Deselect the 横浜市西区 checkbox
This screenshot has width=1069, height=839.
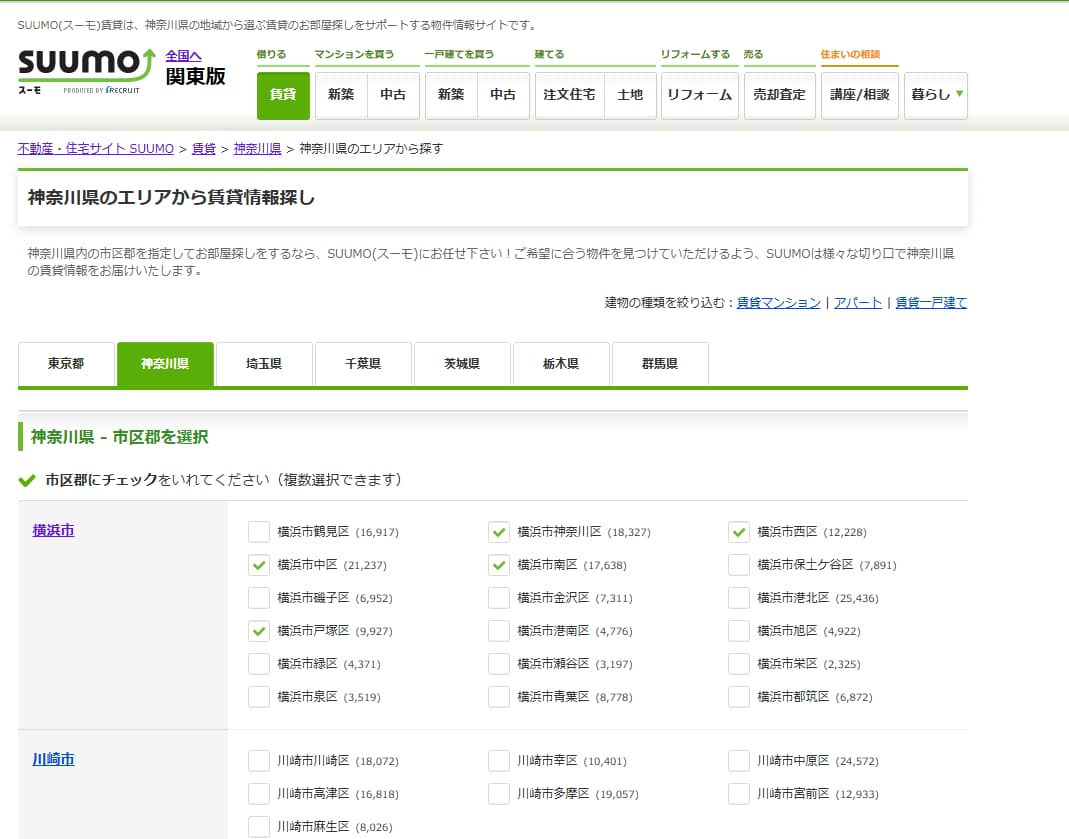point(738,532)
